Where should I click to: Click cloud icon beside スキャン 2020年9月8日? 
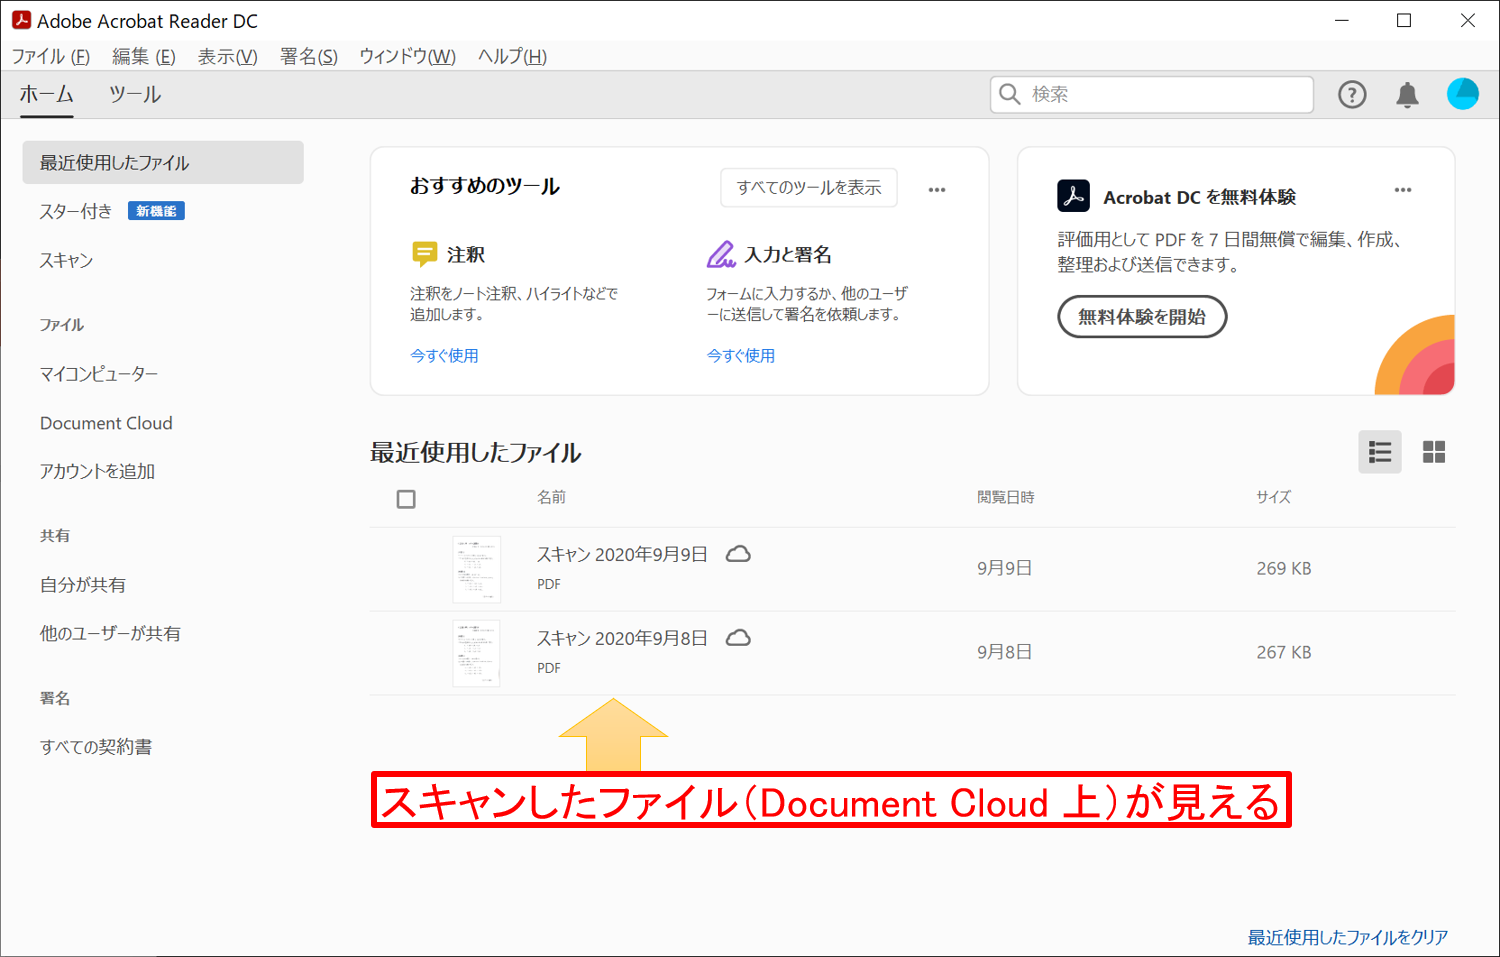(x=738, y=638)
